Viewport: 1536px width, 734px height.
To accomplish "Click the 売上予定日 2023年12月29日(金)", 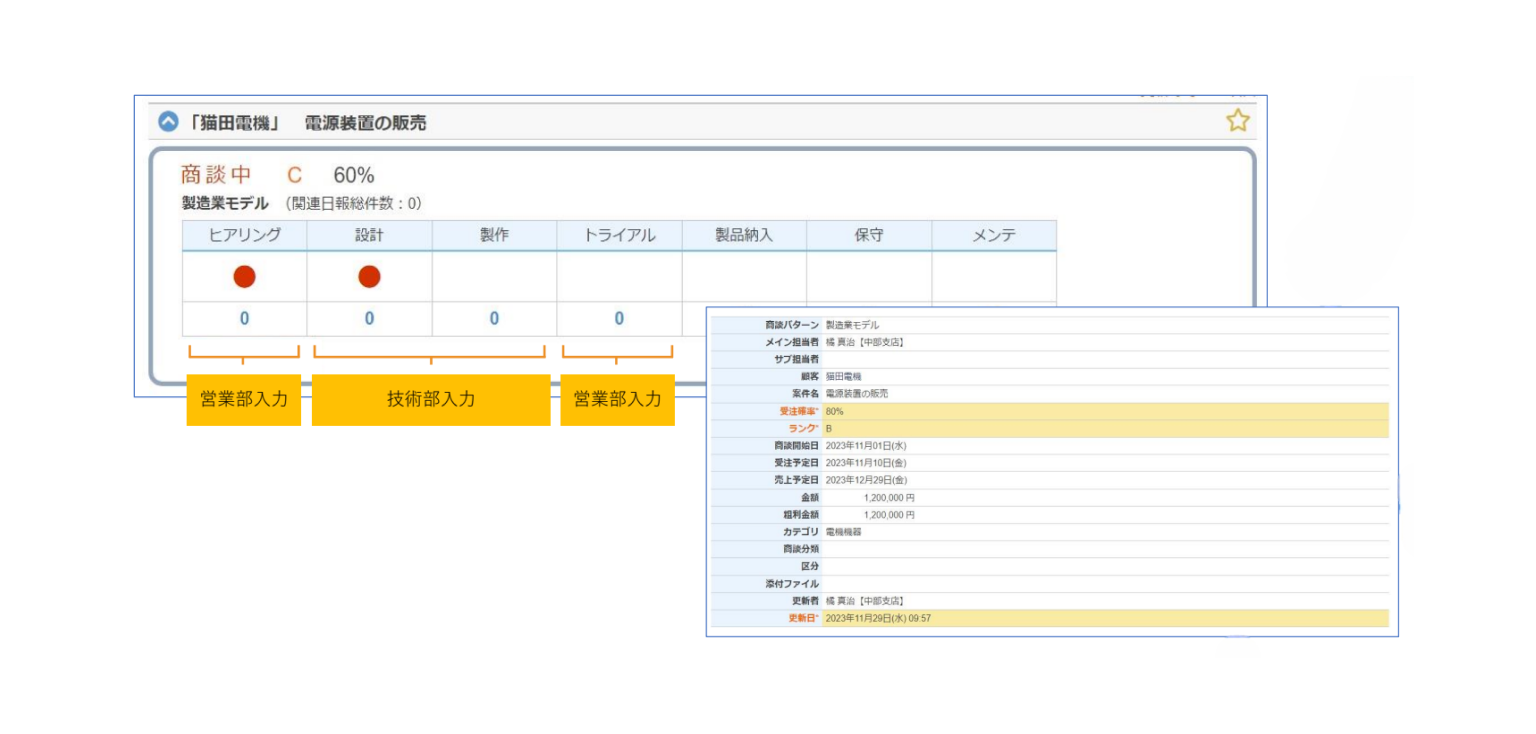I will pyautogui.click(x=866, y=480).
